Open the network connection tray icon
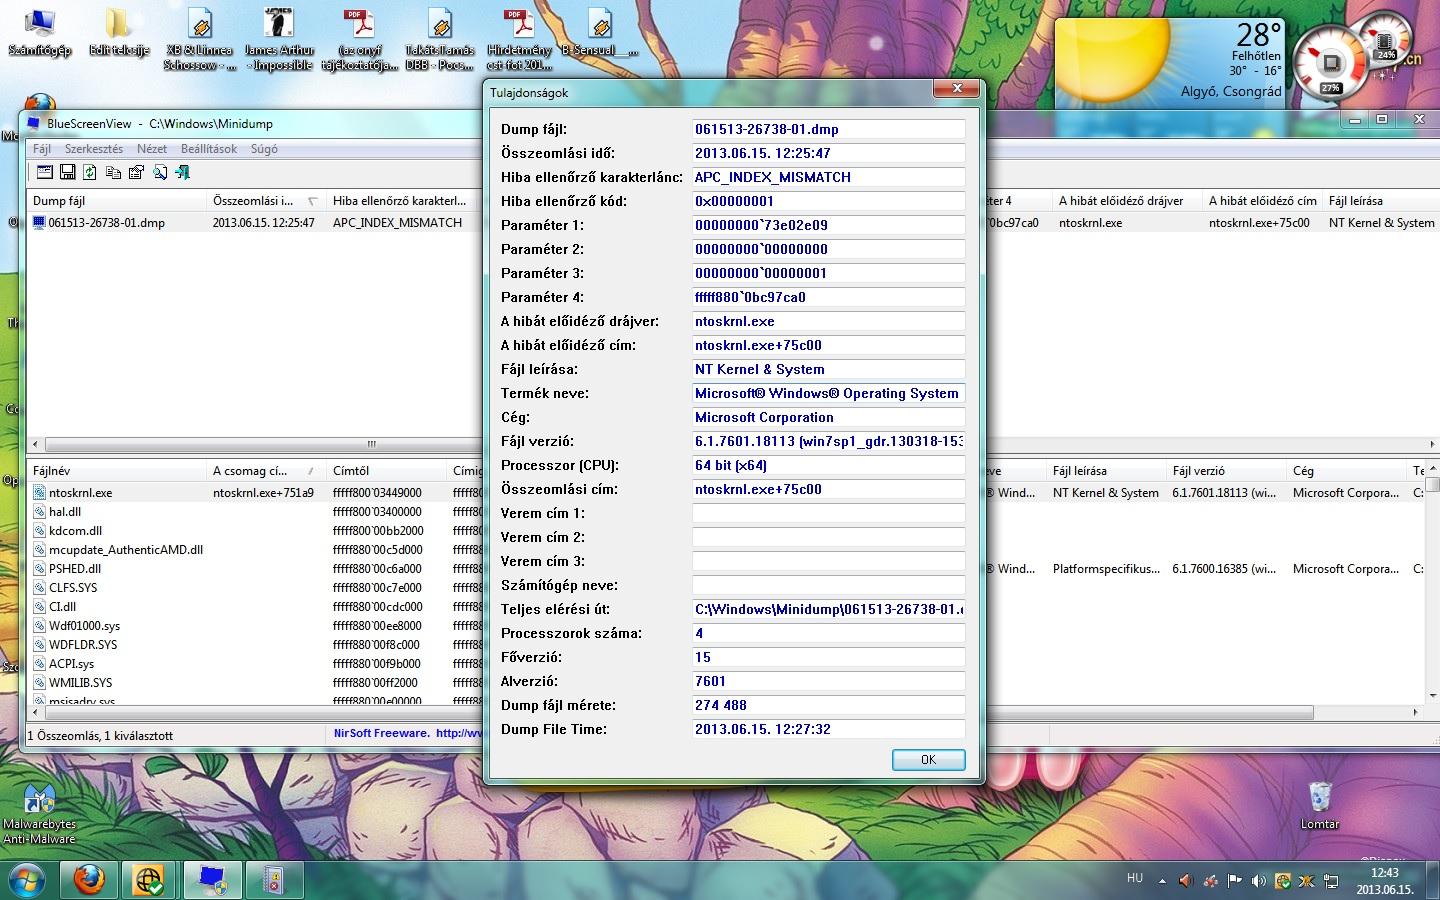Image resolution: width=1440 pixels, height=900 pixels. [1331, 881]
